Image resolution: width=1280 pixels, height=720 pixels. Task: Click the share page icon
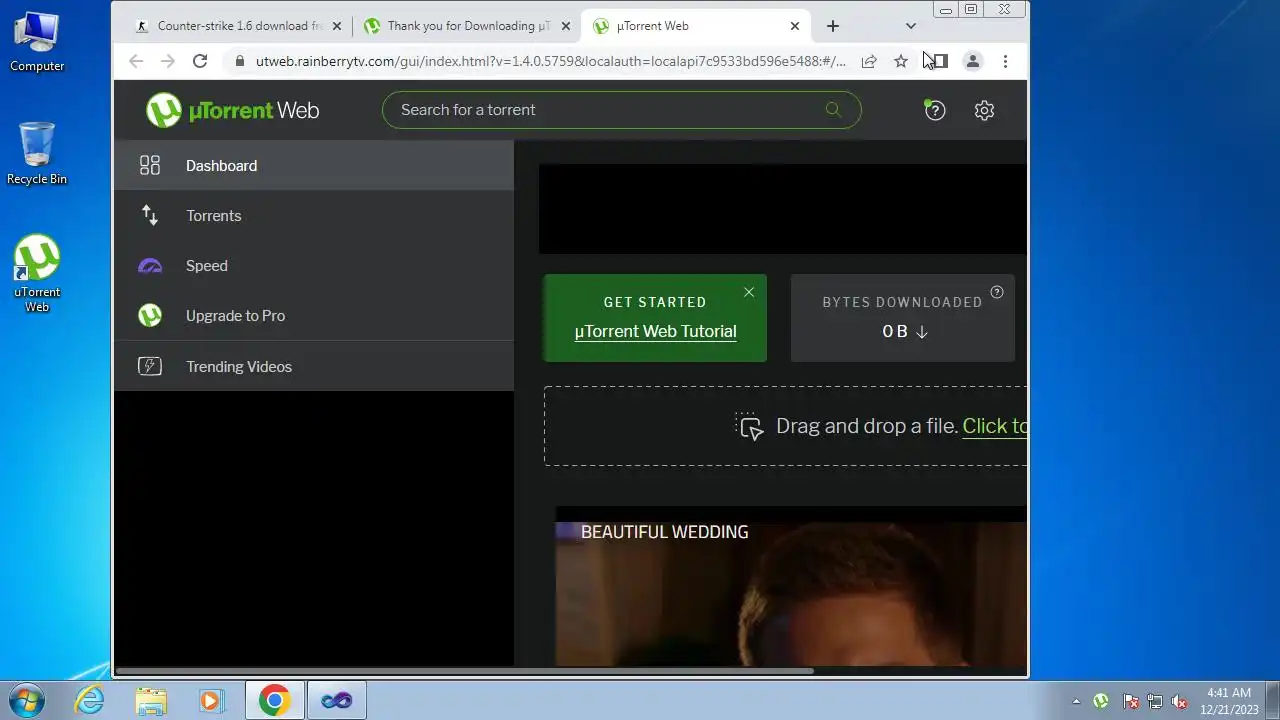(x=869, y=61)
